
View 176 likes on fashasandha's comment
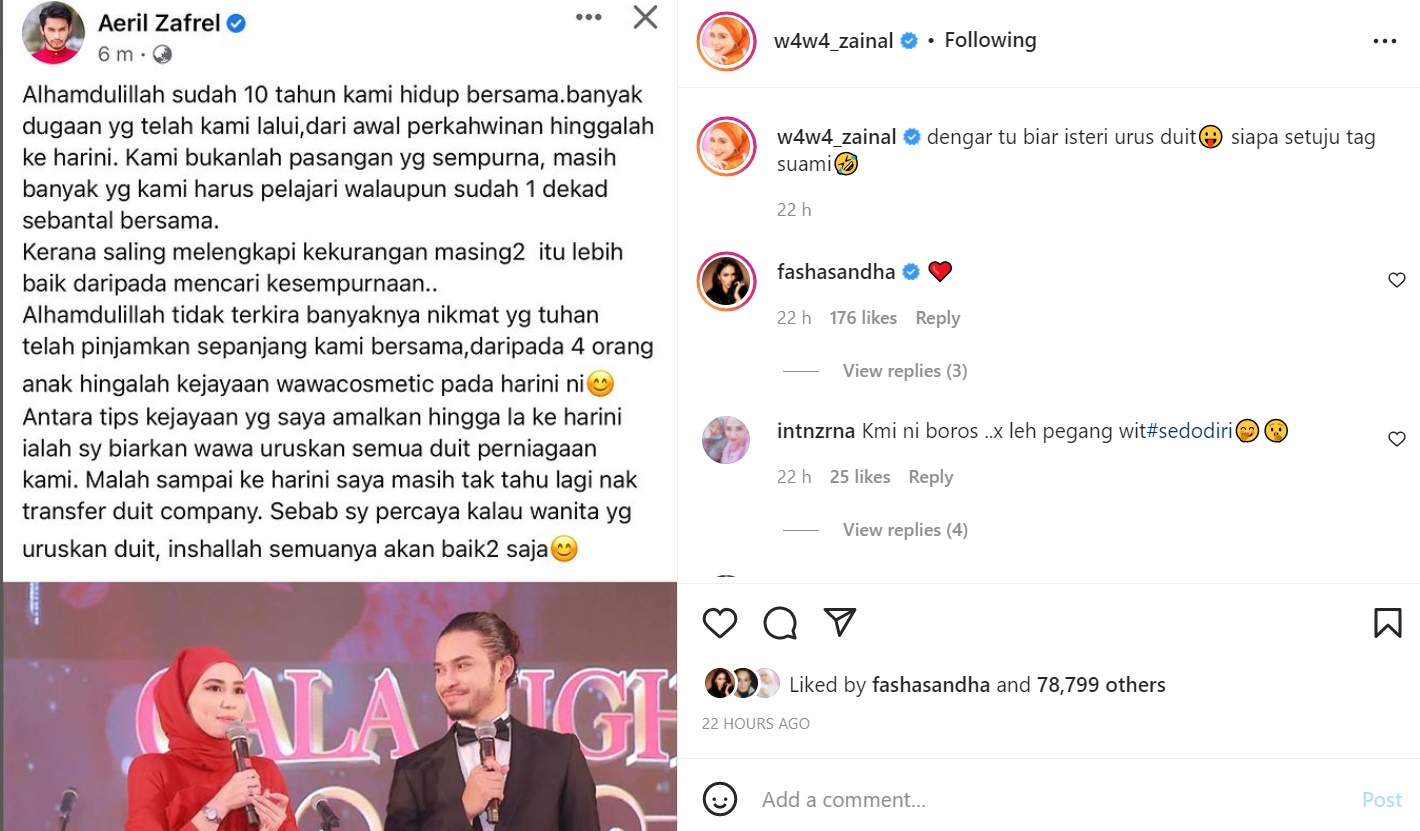[863, 318]
